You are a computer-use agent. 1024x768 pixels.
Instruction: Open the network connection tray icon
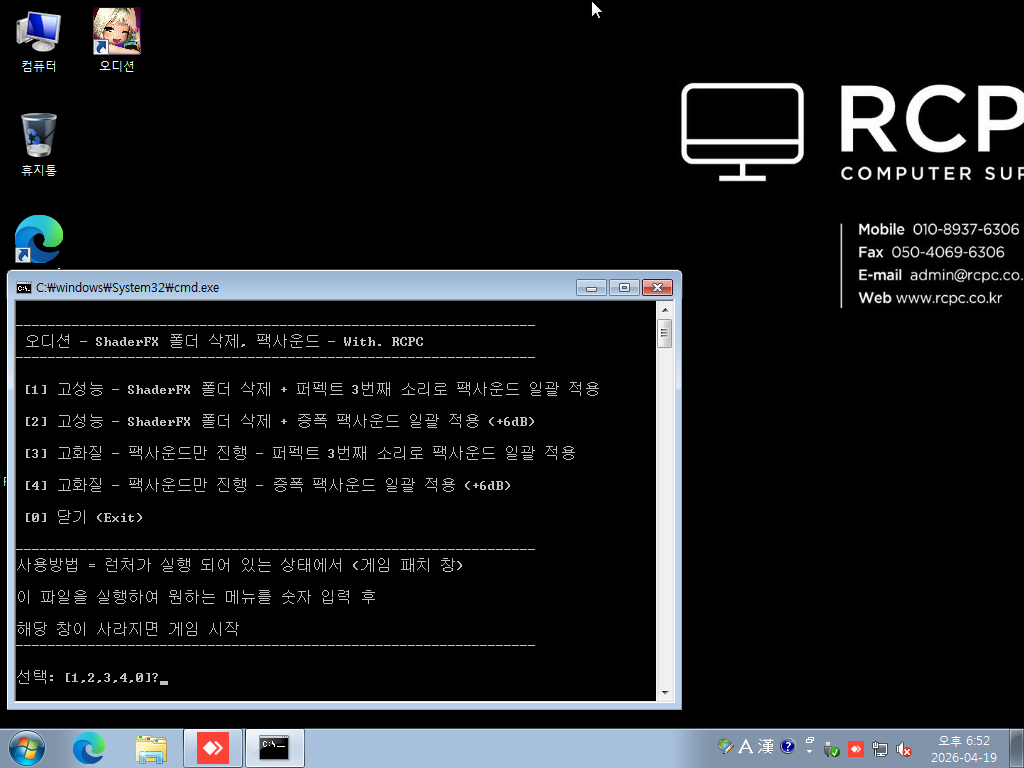click(x=880, y=749)
